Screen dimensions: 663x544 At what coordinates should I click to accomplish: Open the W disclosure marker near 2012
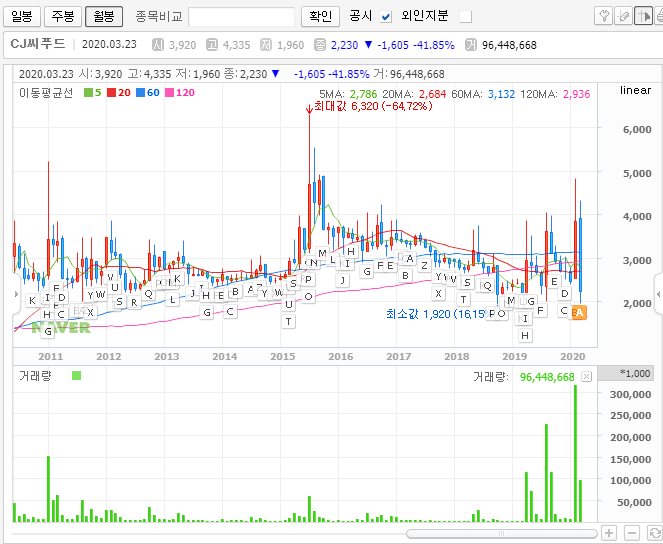(x=101, y=295)
